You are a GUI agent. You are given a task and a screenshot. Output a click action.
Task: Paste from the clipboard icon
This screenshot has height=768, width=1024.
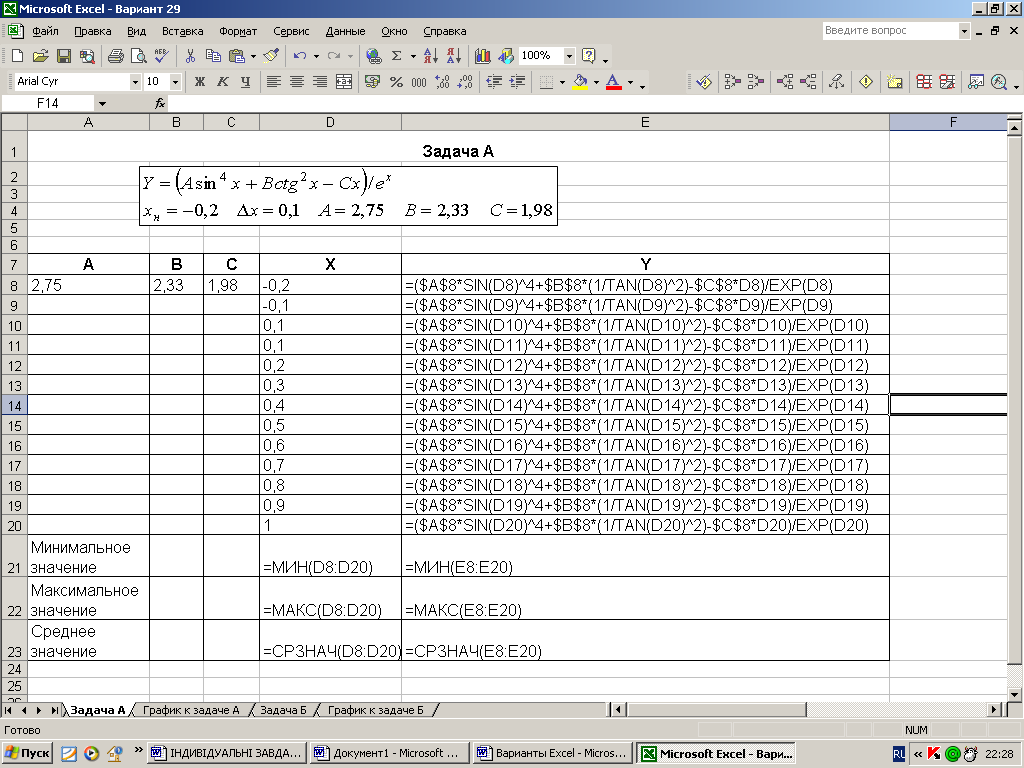(236, 56)
